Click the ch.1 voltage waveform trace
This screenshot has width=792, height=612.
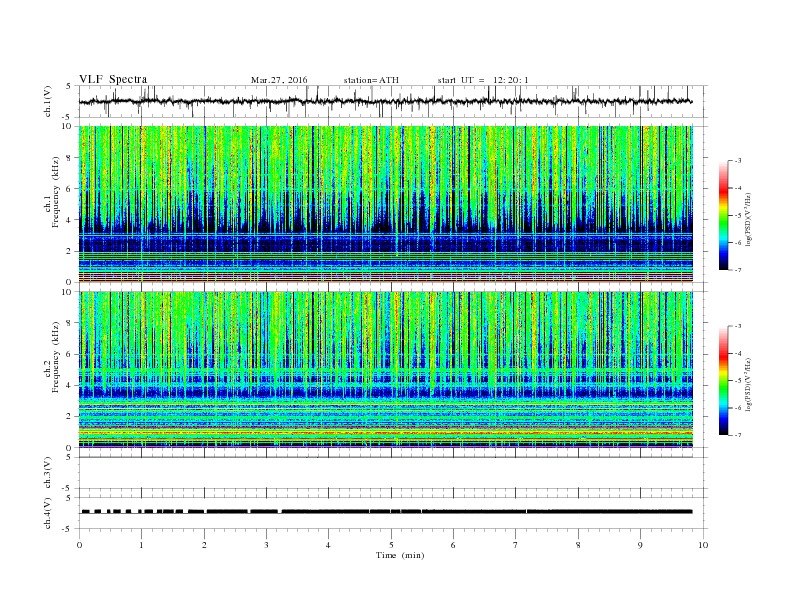[385, 101]
